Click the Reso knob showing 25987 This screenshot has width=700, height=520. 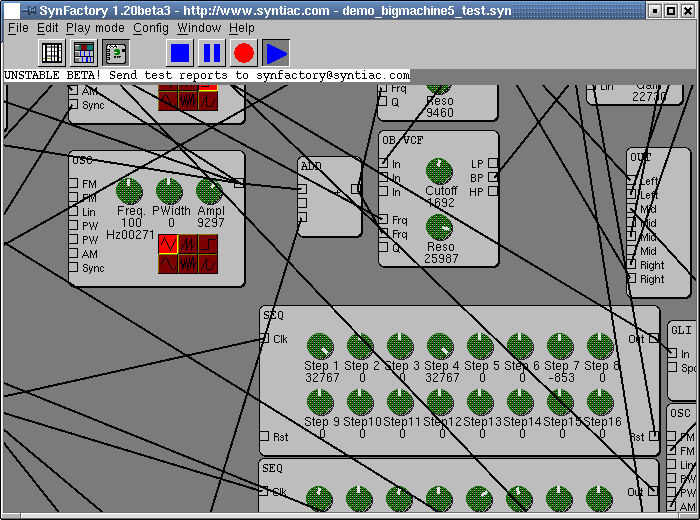coord(439,227)
